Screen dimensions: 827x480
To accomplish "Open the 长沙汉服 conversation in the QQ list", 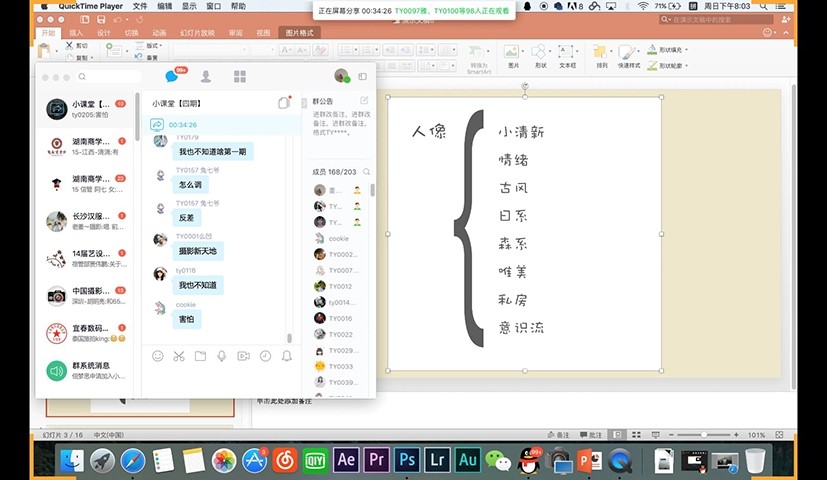I will pos(86,221).
